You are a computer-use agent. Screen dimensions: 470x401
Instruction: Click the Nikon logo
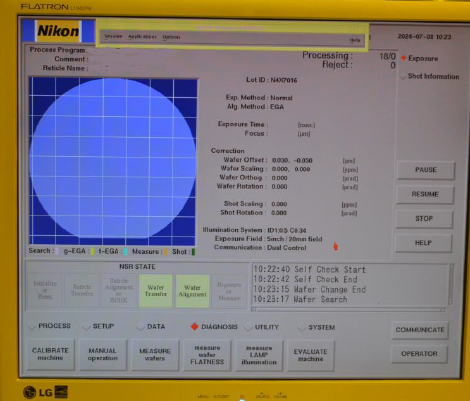pos(58,31)
